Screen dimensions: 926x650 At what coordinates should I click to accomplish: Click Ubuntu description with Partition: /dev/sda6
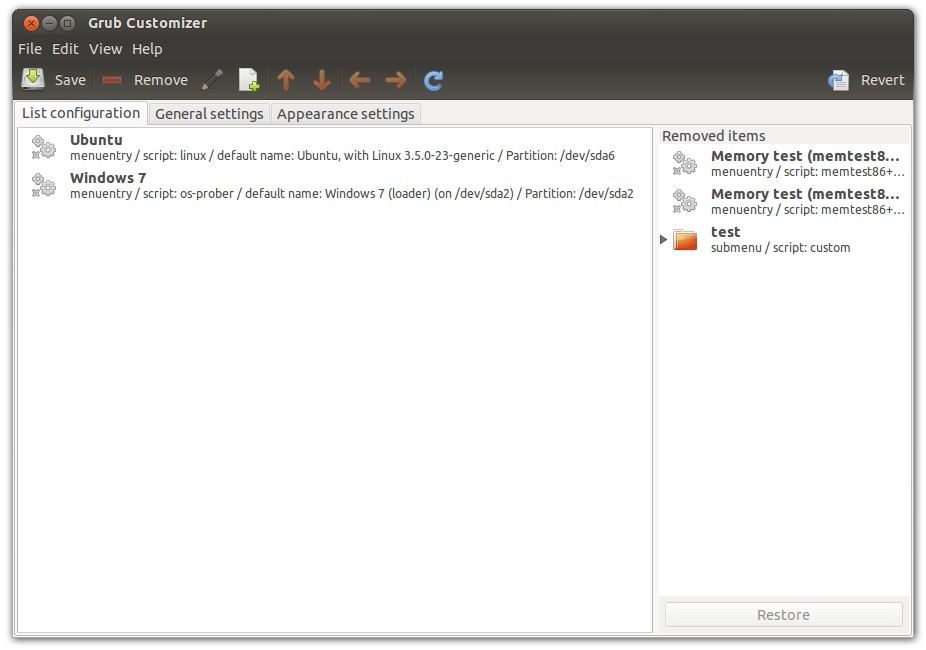(x=342, y=156)
